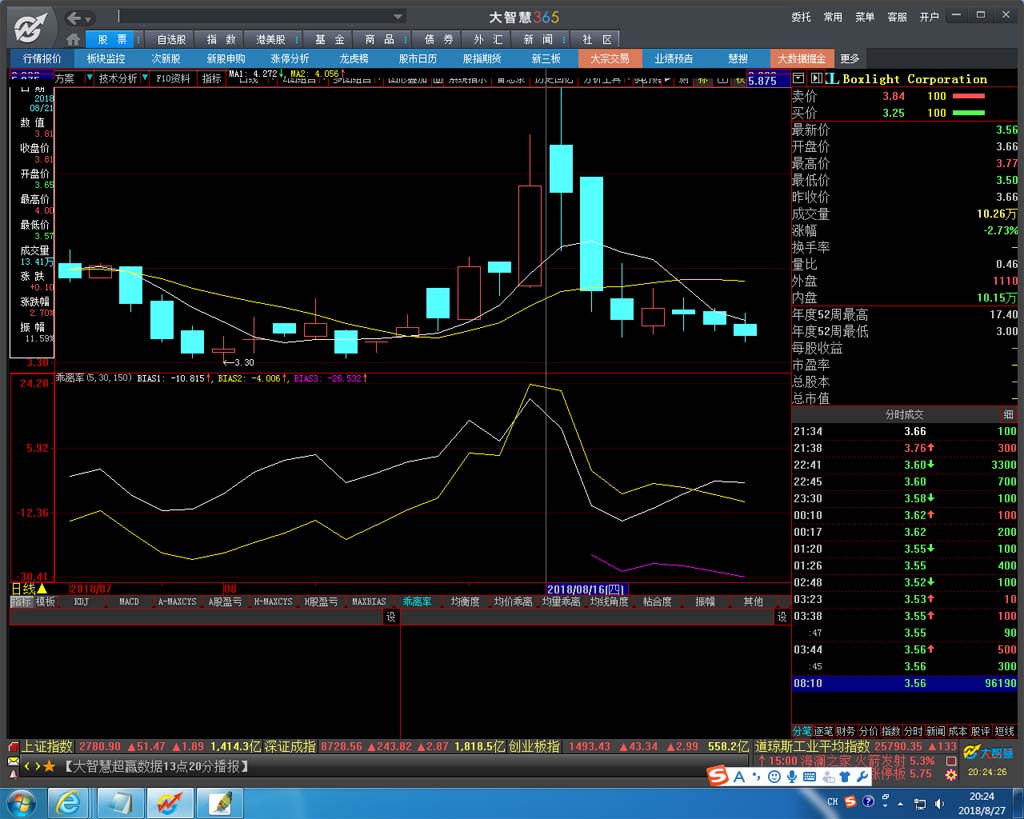
Task: Click 委托 in the title bar
Action: pyautogui.click(x=801, y=17)
